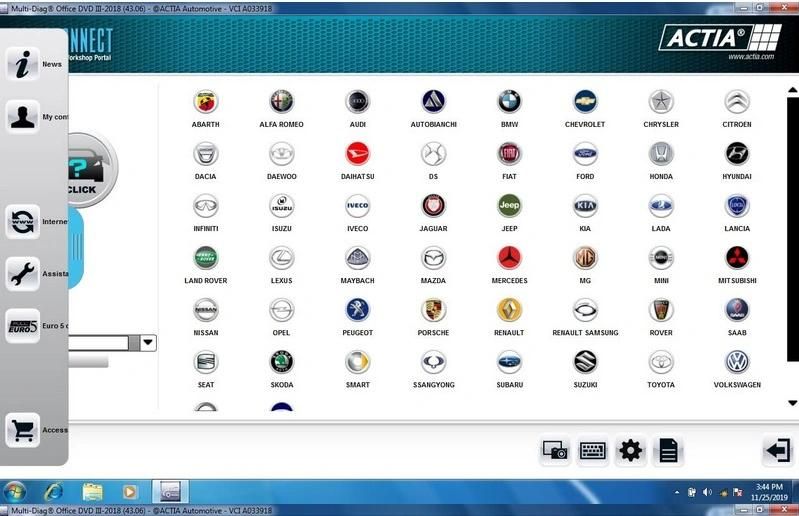Select Toyota brand icon
The height and width of the screenshot is (516, 799).
(x=661, y=362)
